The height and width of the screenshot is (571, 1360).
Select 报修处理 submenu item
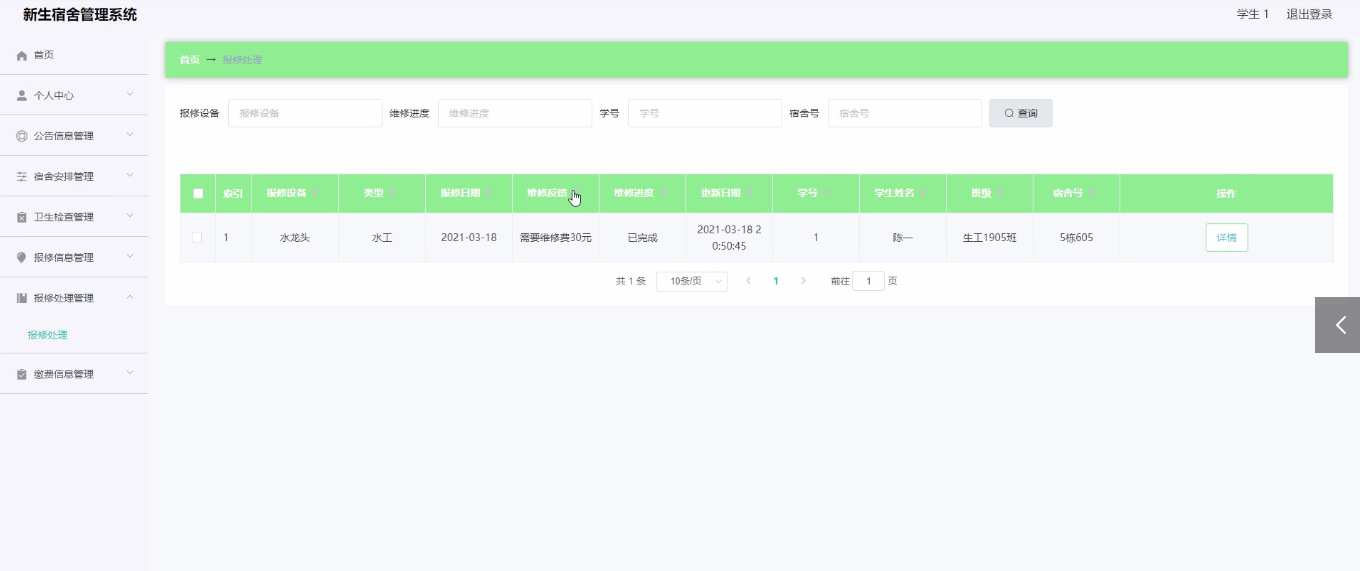(48, 335)
